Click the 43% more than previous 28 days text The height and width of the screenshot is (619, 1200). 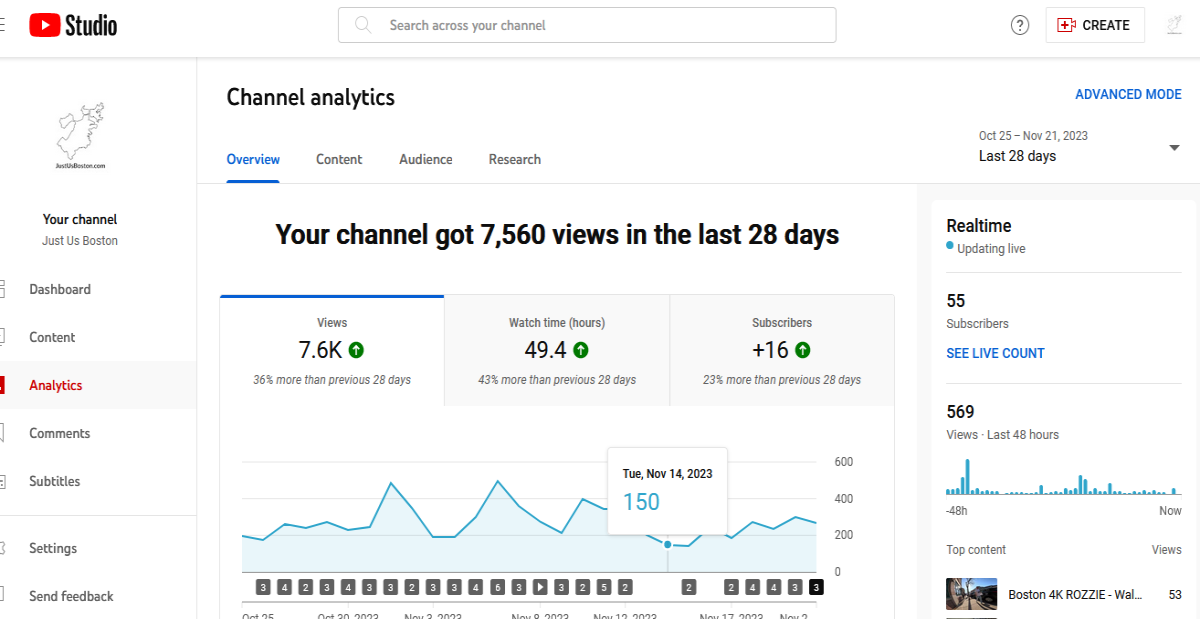pos(557,380)
